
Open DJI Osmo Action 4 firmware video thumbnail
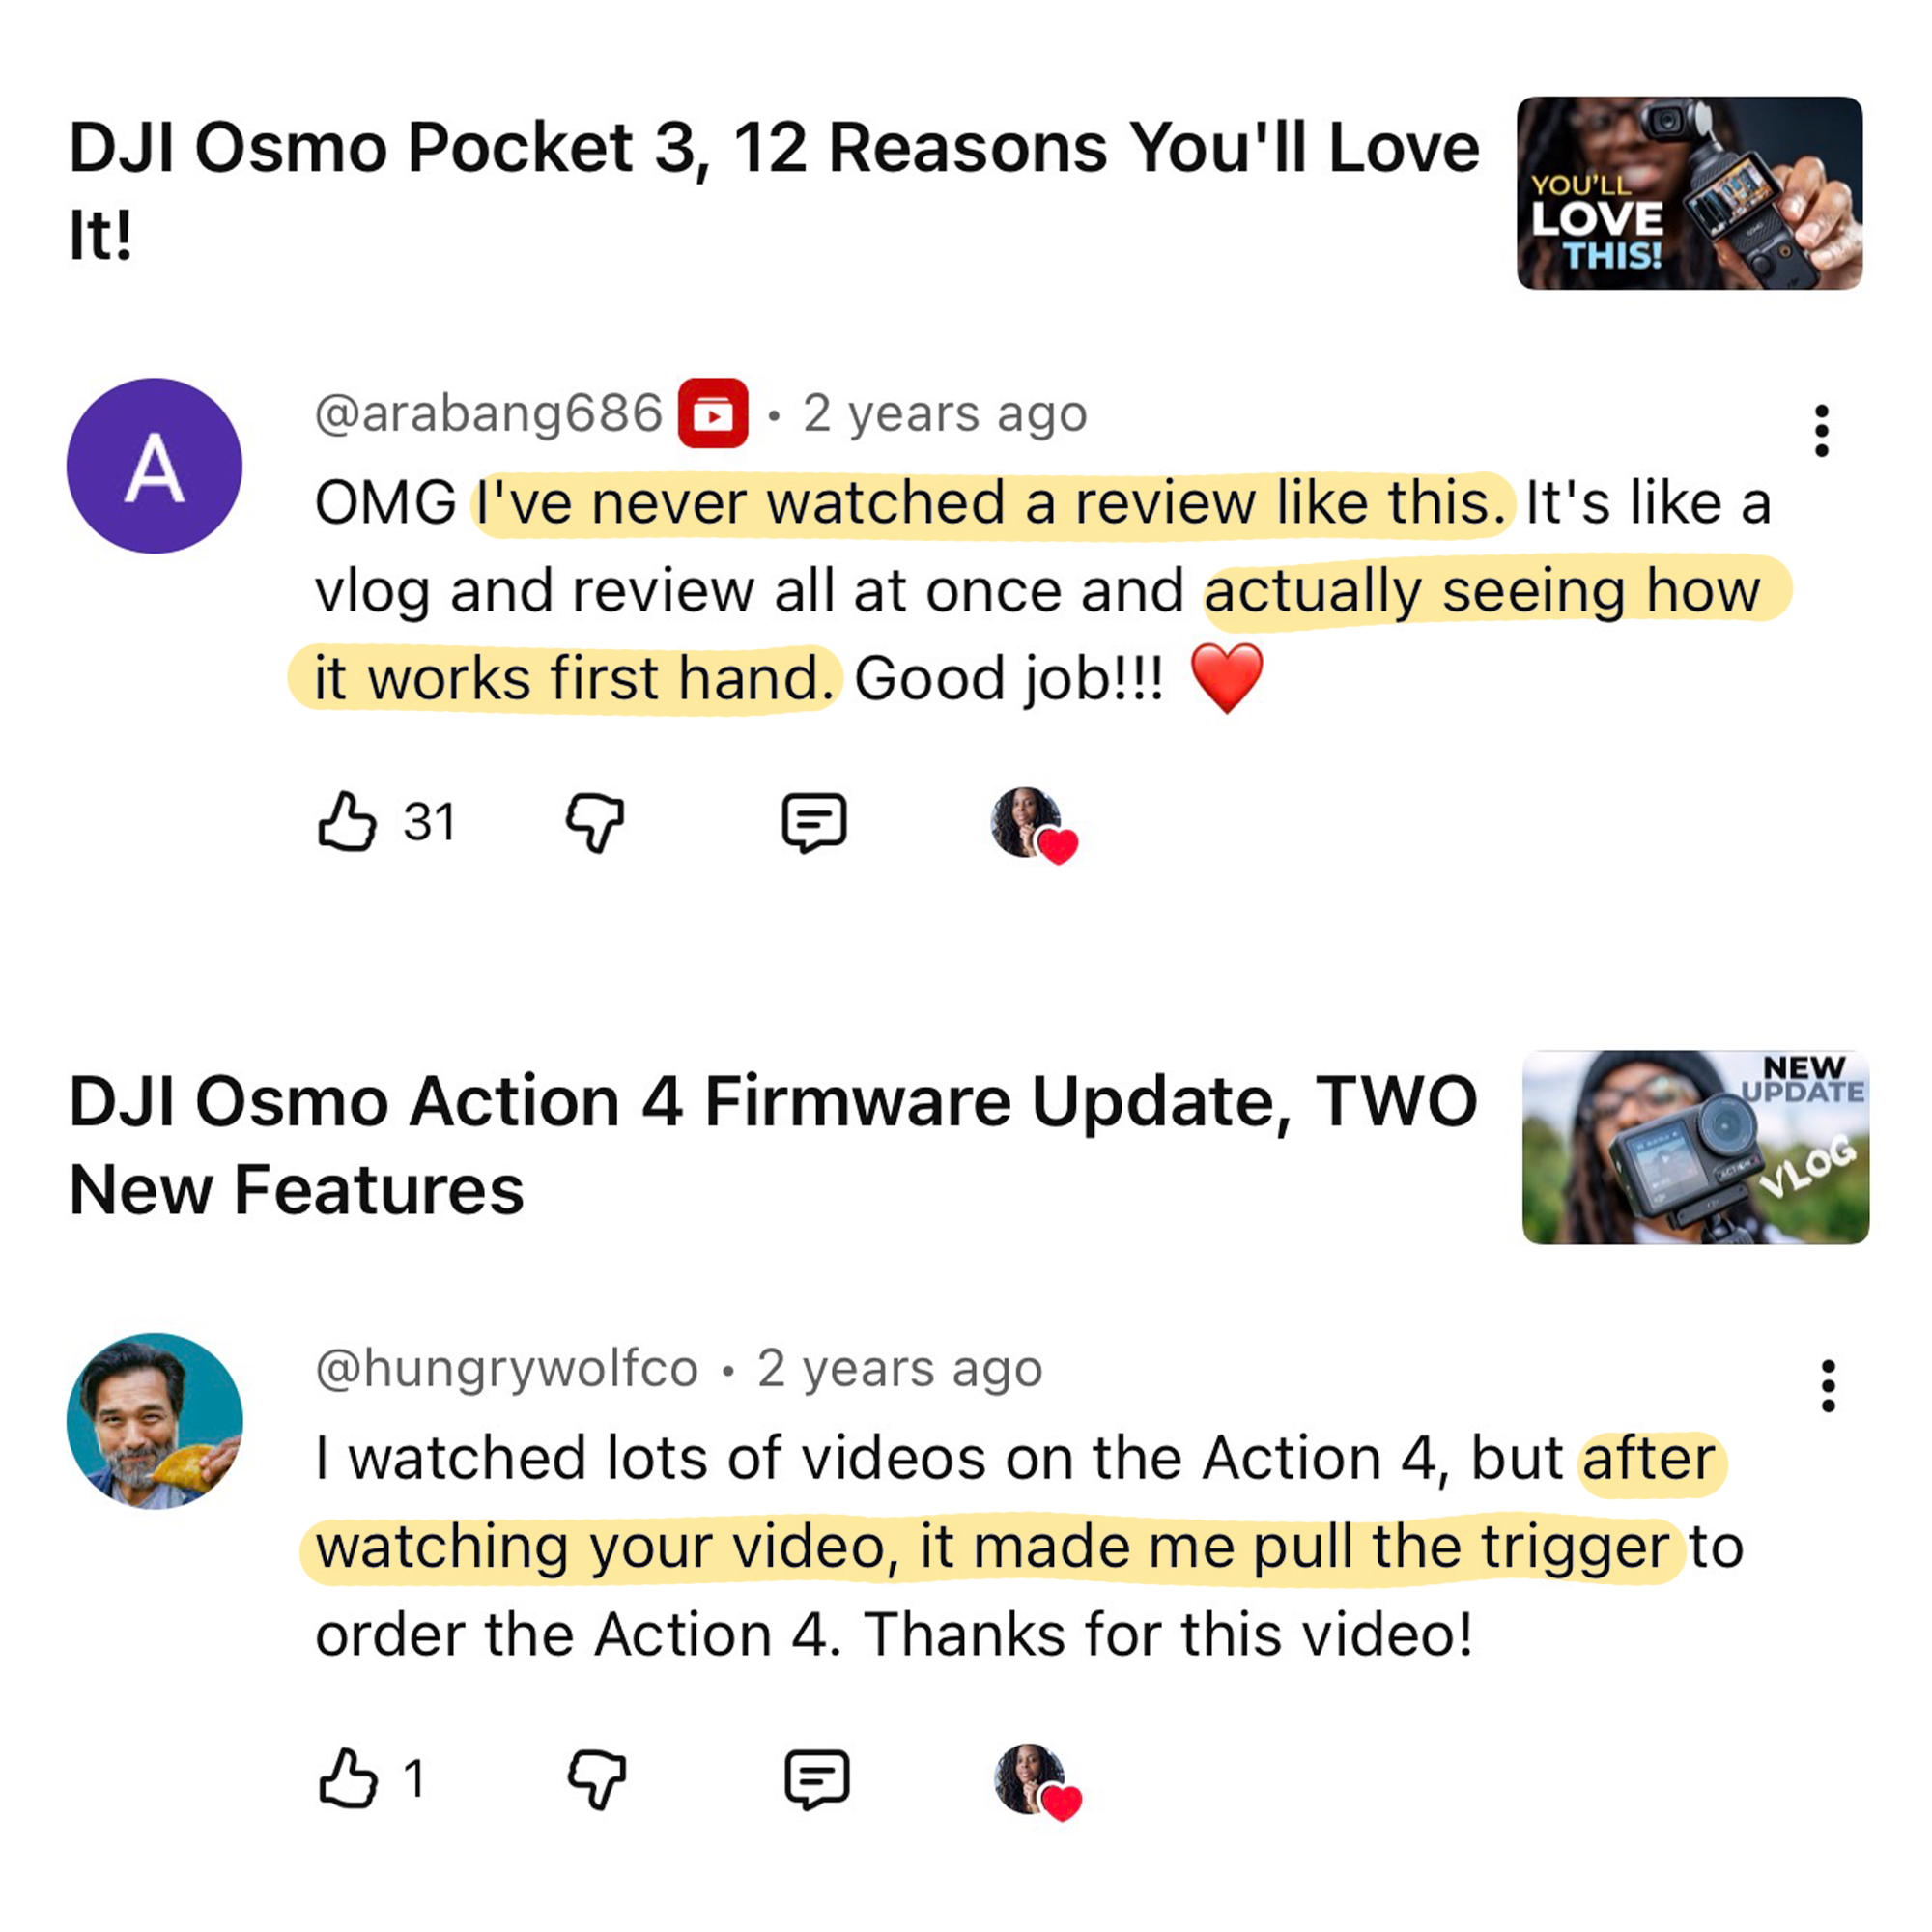pos(1695,1147)
